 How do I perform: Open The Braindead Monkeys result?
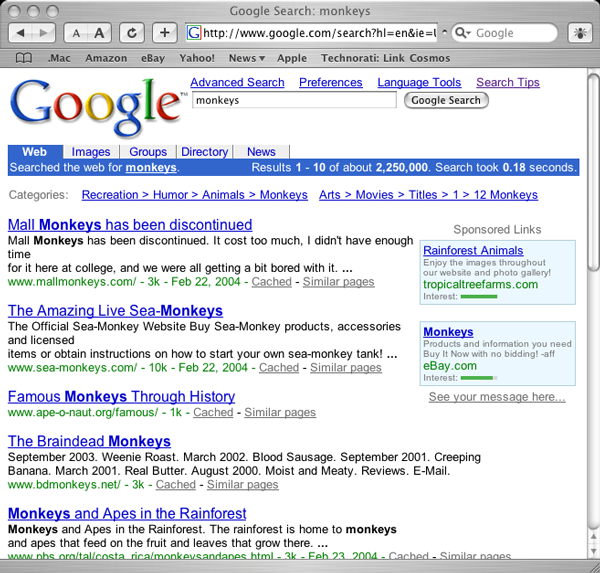click(89, 441)
